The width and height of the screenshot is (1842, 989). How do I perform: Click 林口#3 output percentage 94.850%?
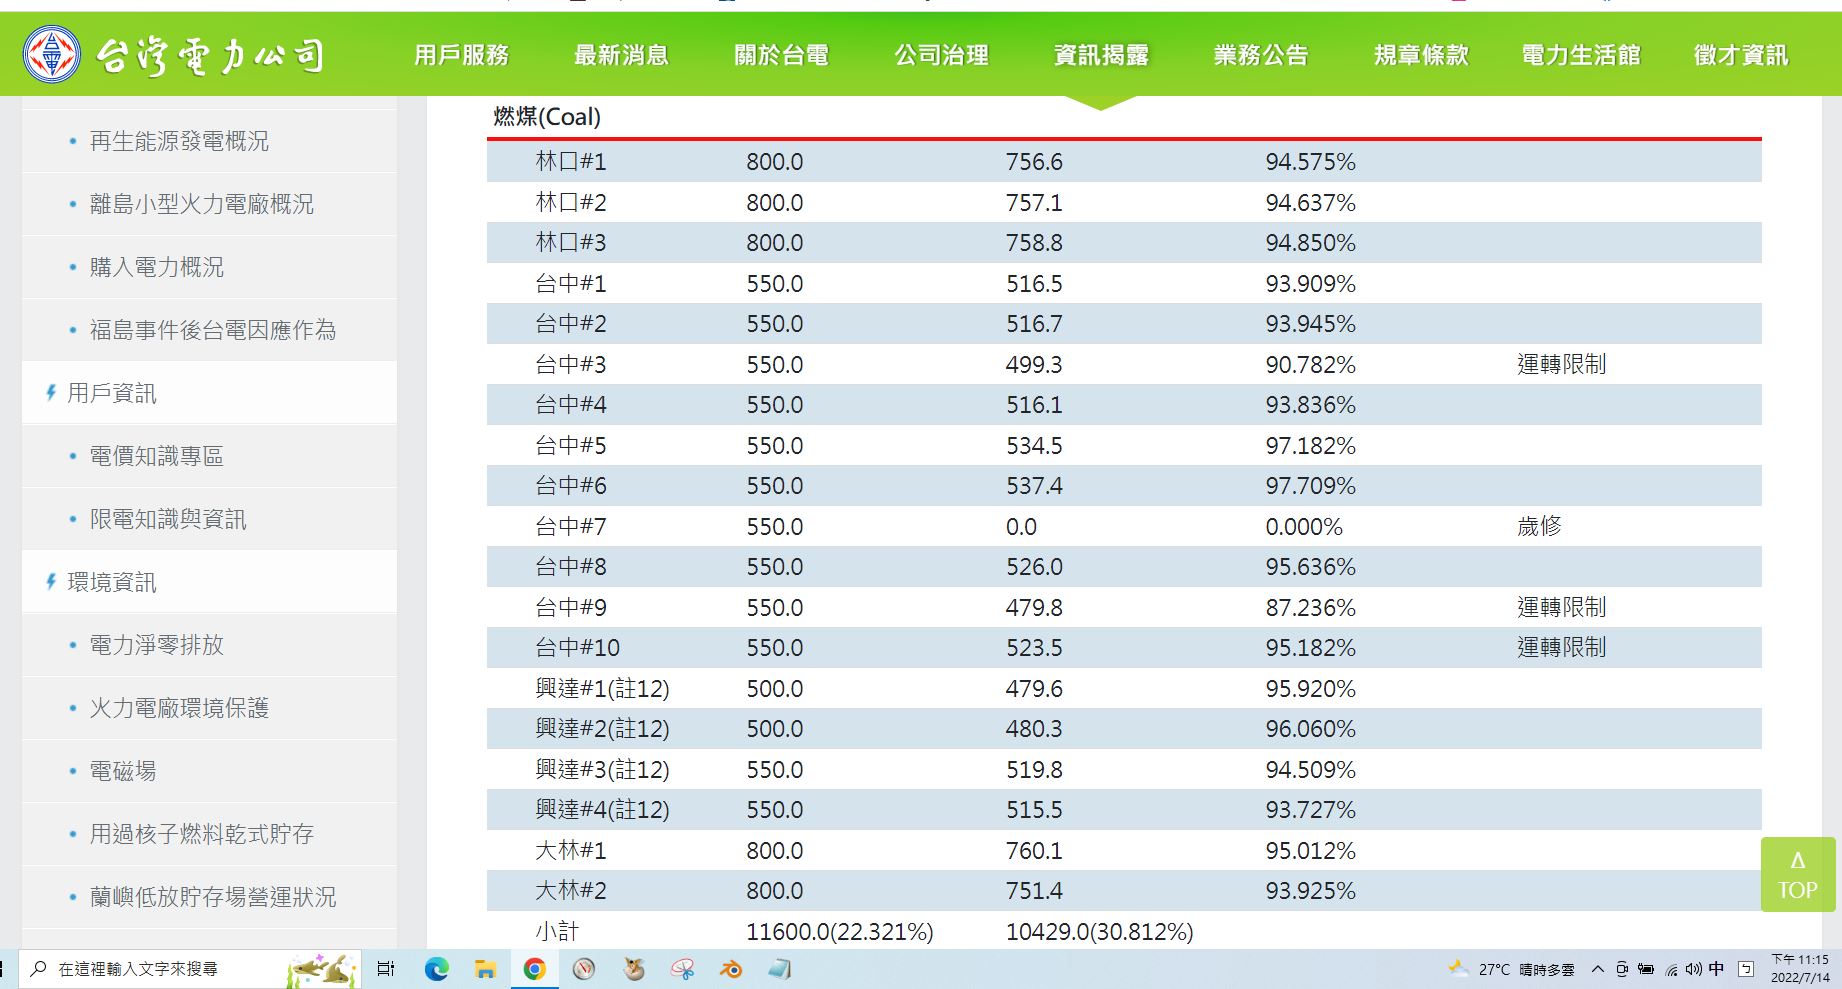tap(1310, 243)
